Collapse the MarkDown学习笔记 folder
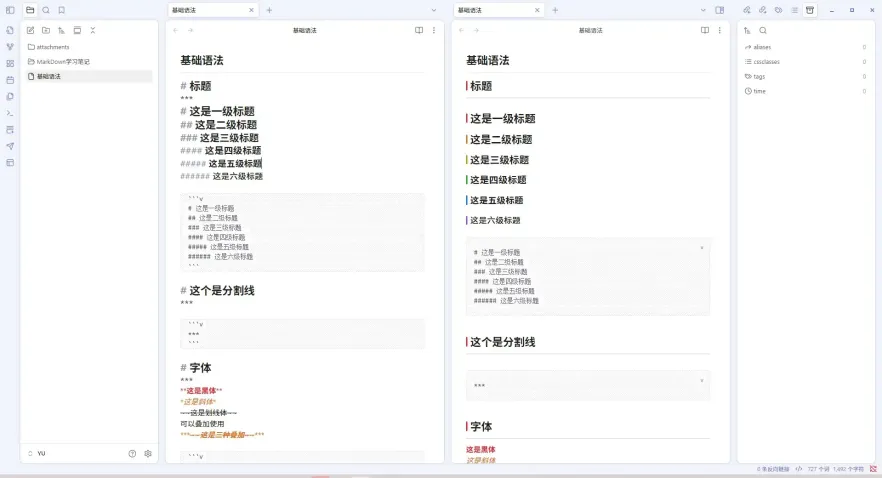Screen dimensions: 882x478 click(88, 62)
